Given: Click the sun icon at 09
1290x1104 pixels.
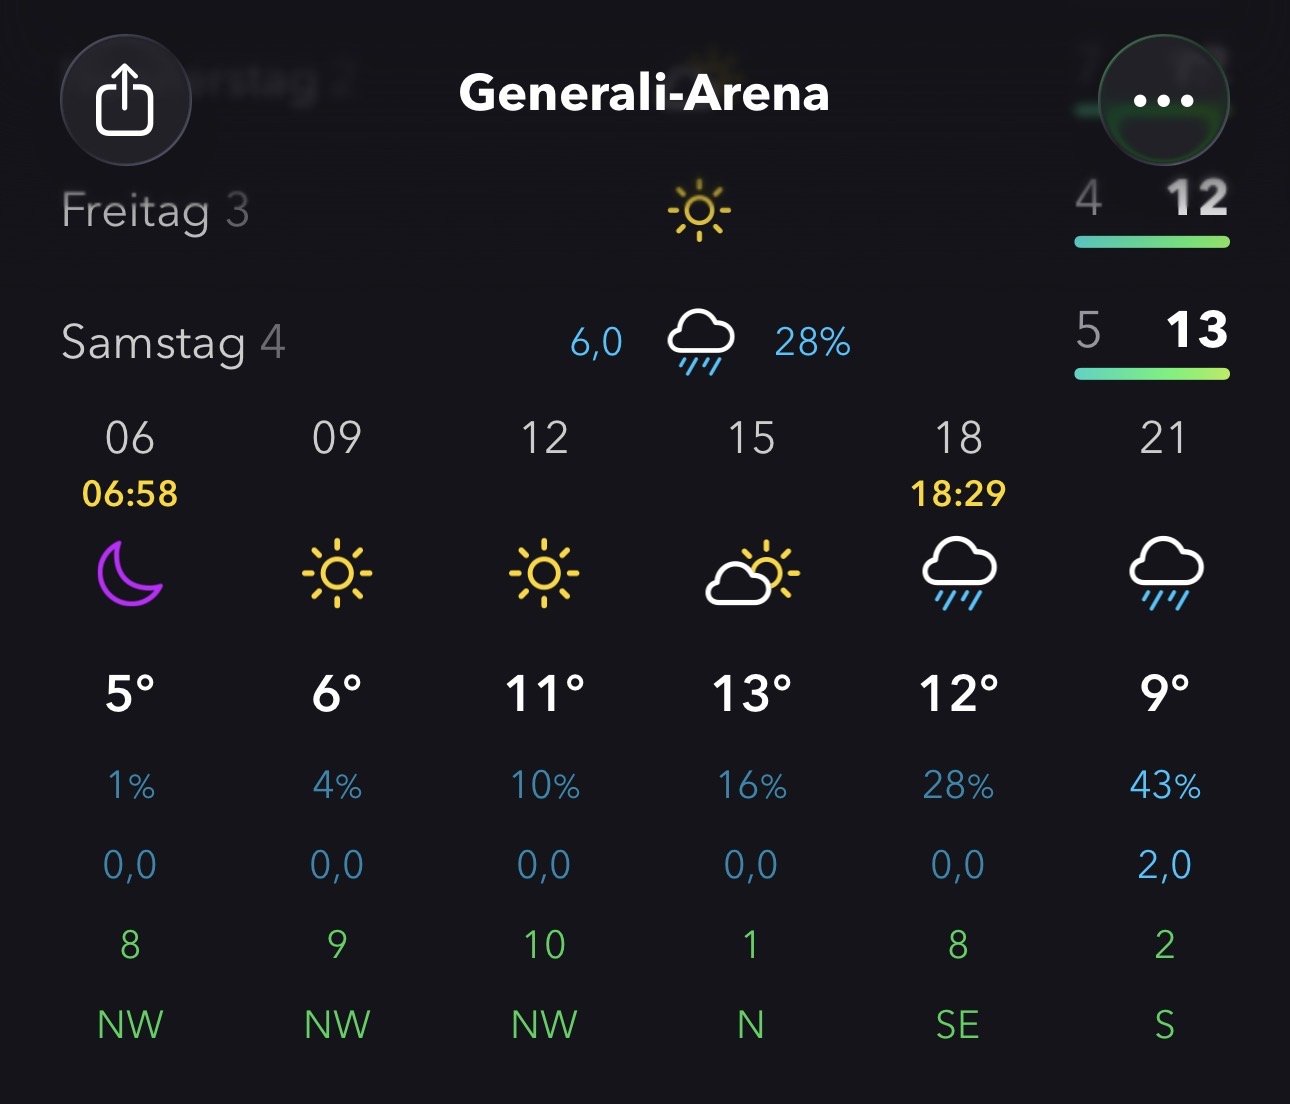Looking at the screenshot, I should click(337, 573).
